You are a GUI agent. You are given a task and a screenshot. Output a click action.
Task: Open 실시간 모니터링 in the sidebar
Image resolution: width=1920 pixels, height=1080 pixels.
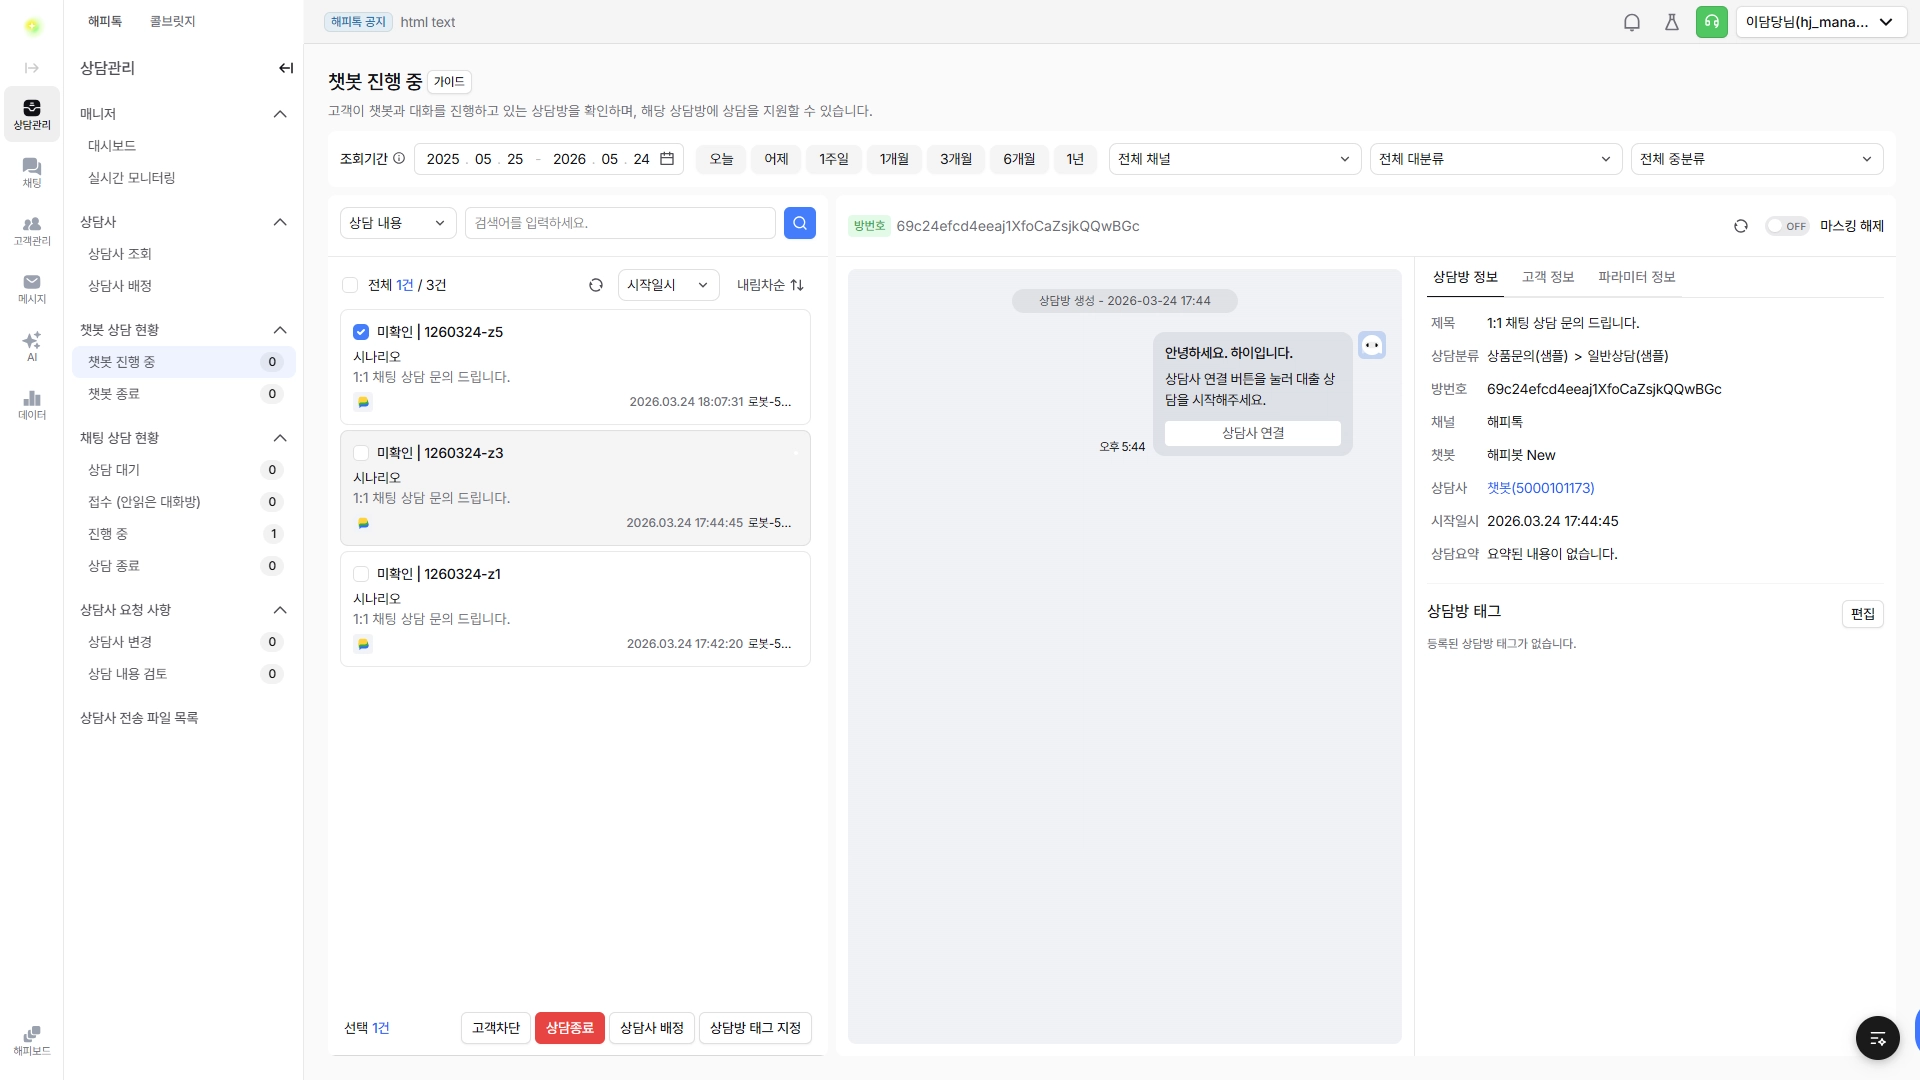pyautogui.click(x=184, y=178)
